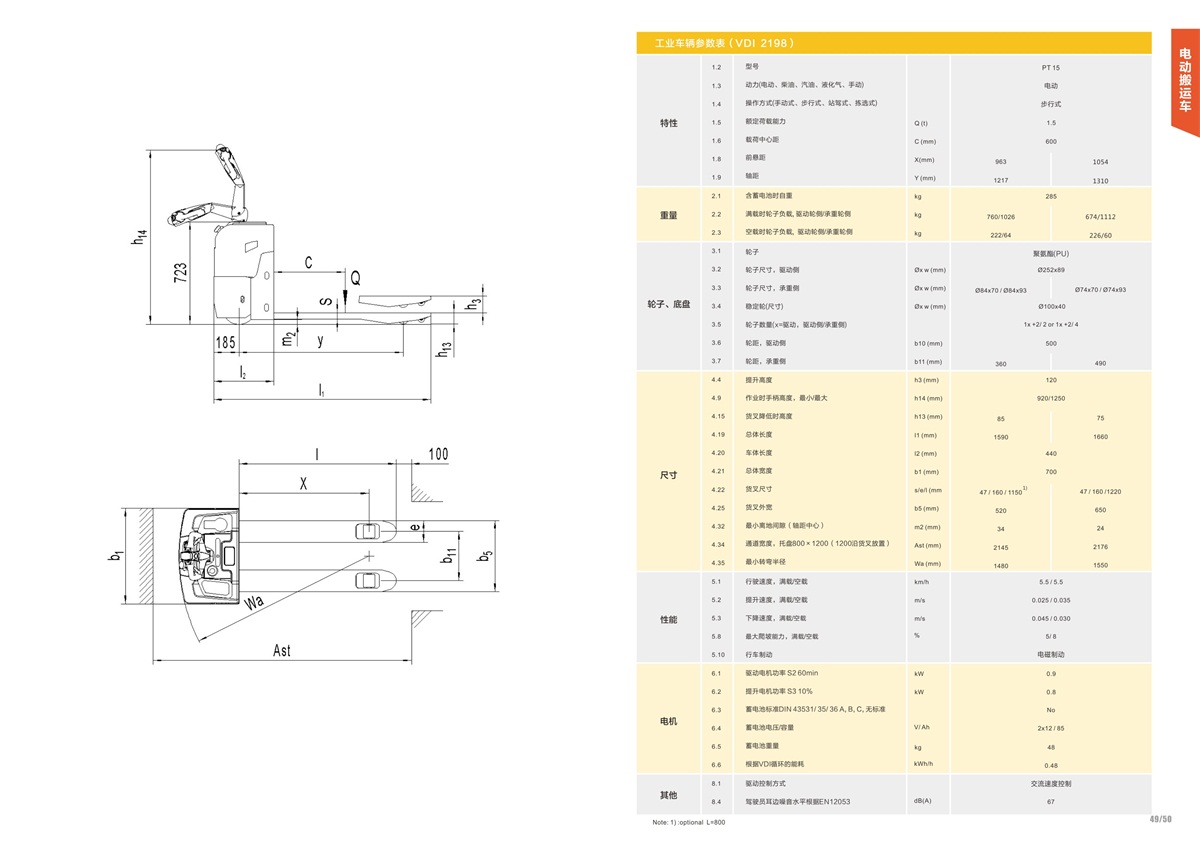Click the '其他' section label
This screenshot has height=855, width=1200.
[x=668, y=795]
